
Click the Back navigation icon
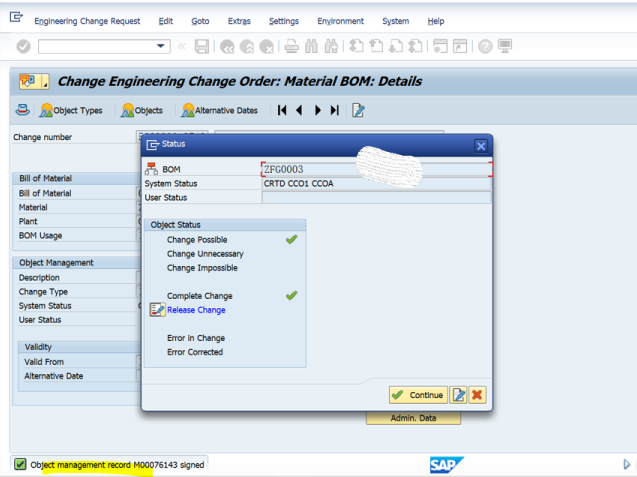(x=227, y=47)
